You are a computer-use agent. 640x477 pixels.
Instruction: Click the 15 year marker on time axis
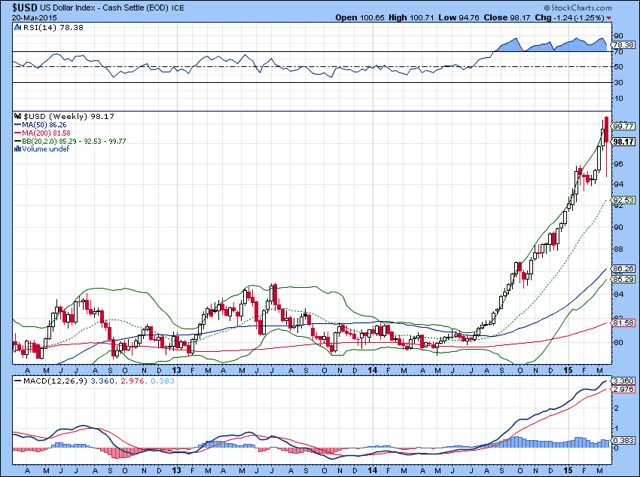[568, 370]
